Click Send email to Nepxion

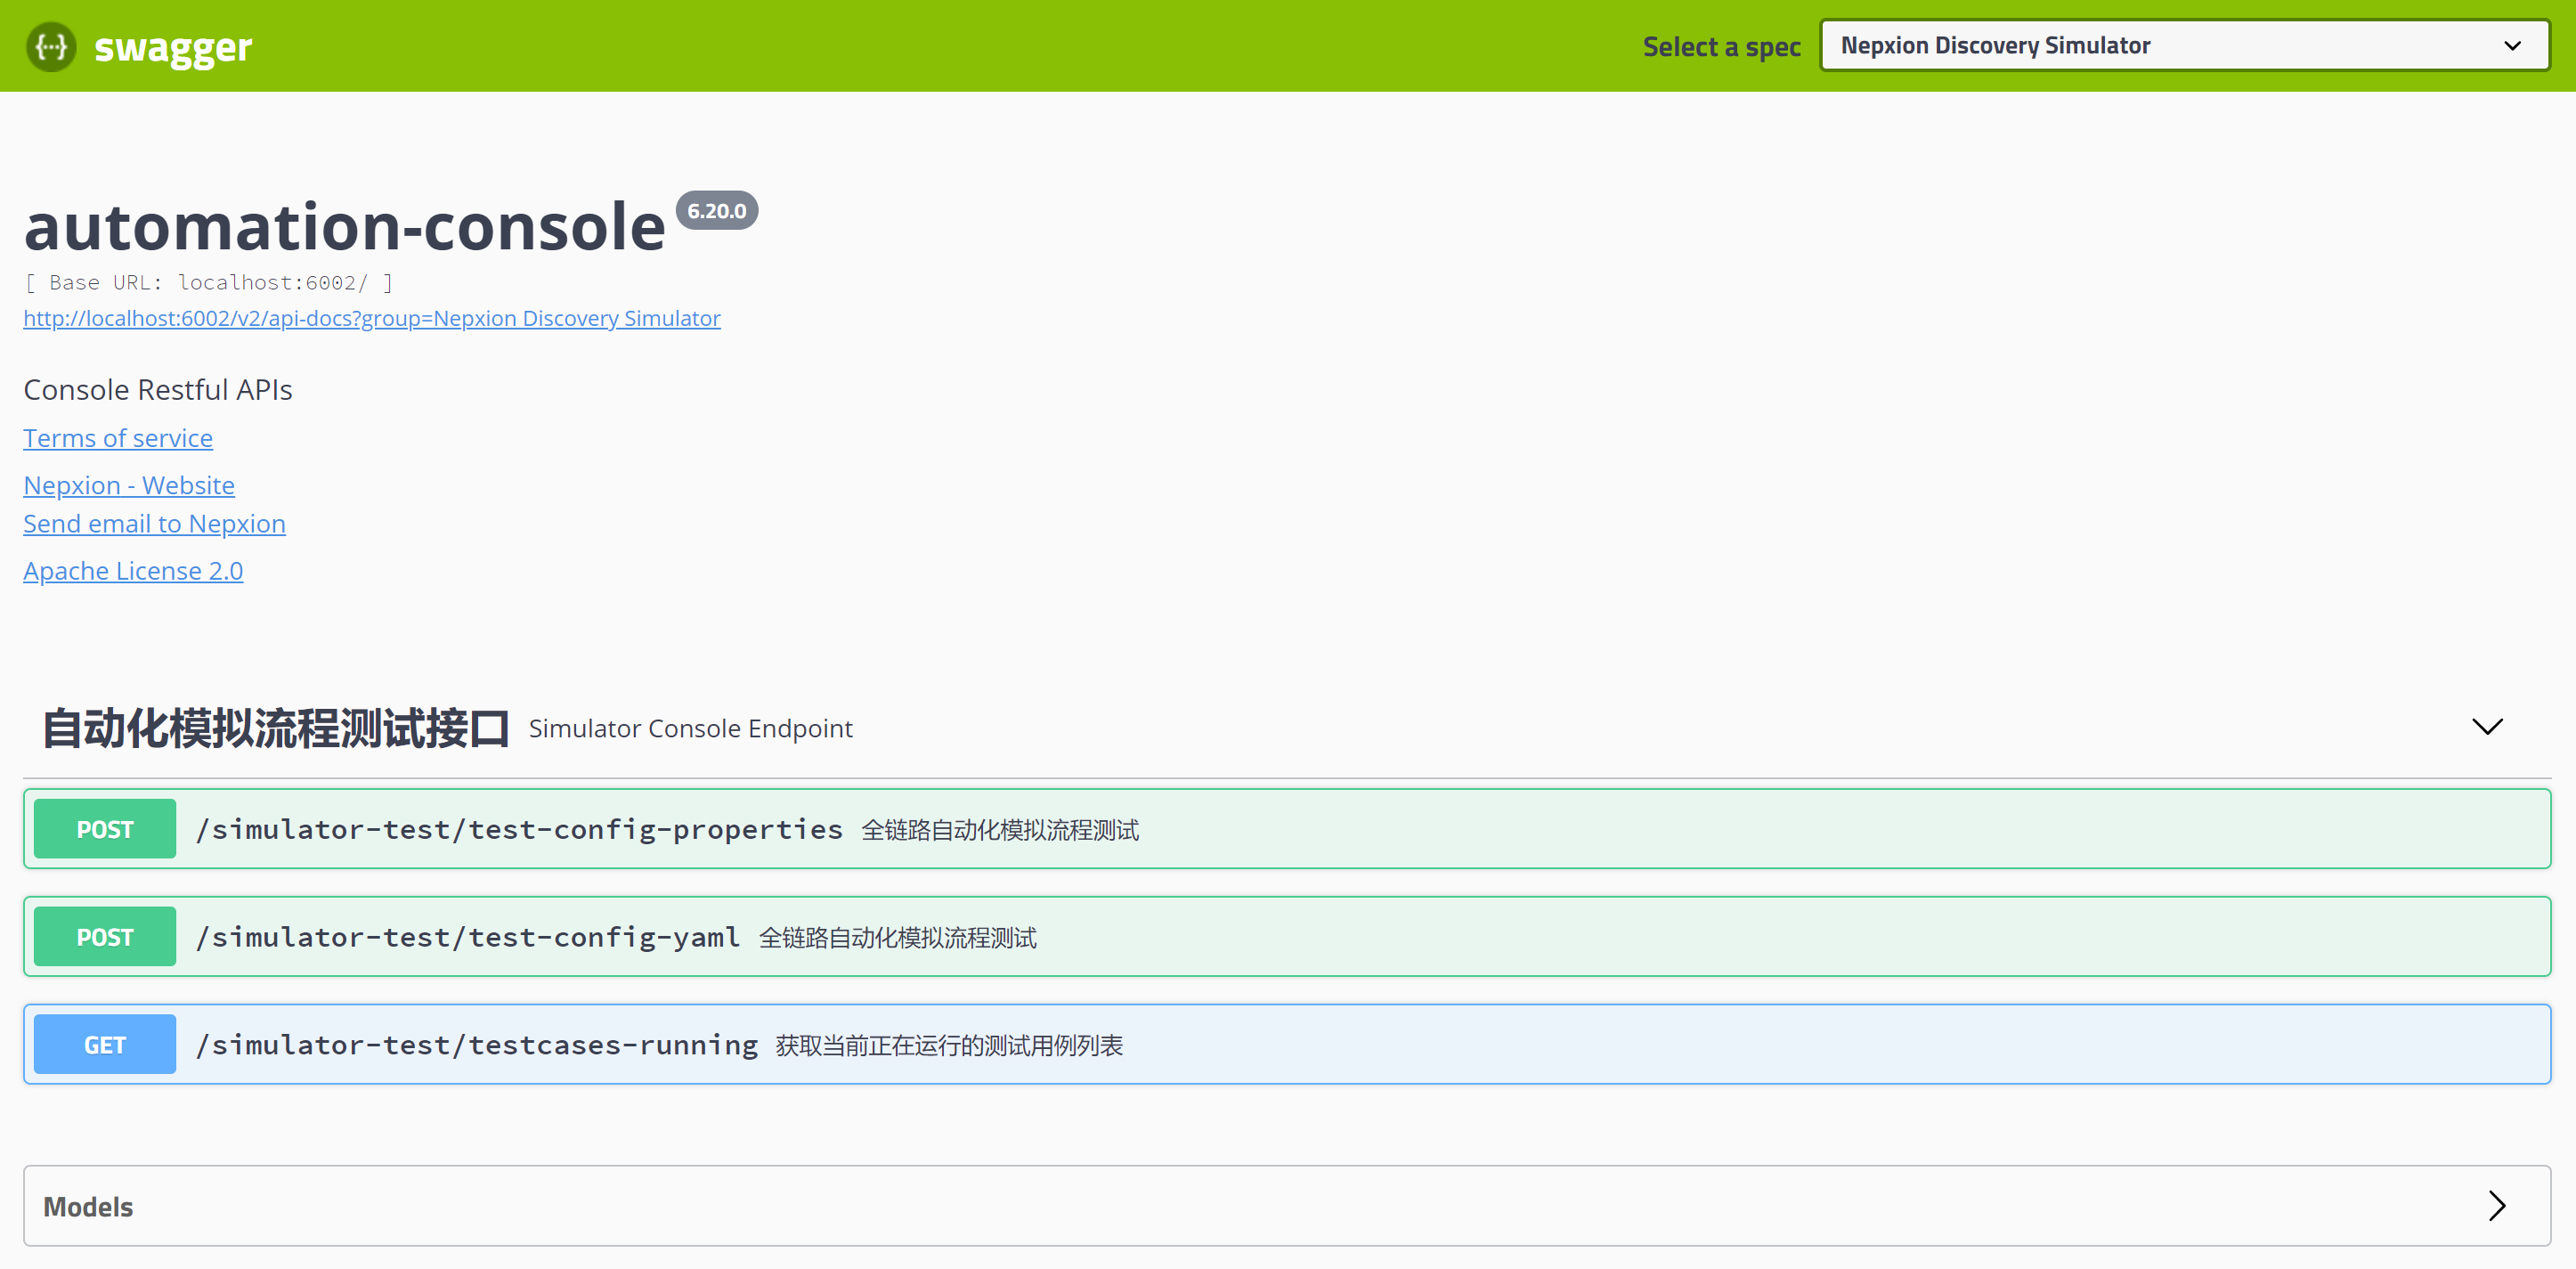pos(154,524)
